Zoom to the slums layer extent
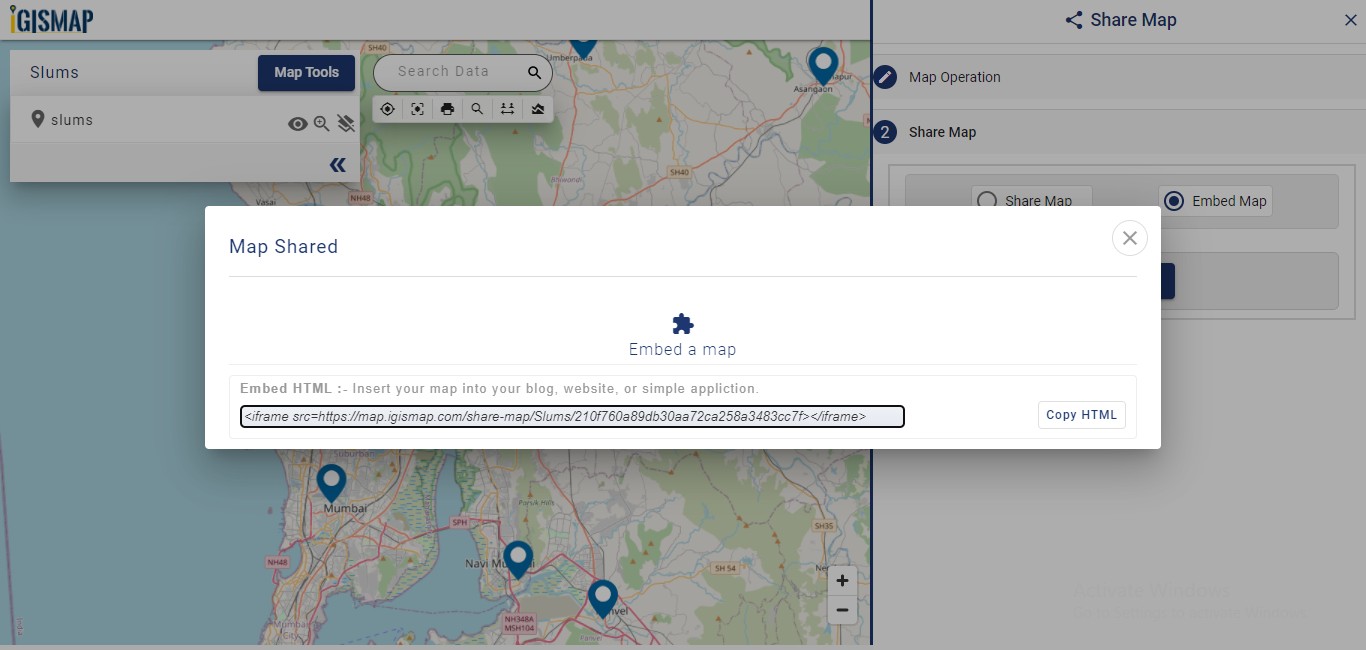The height and width of the screenshot is (650, 1366). [321, 123]
